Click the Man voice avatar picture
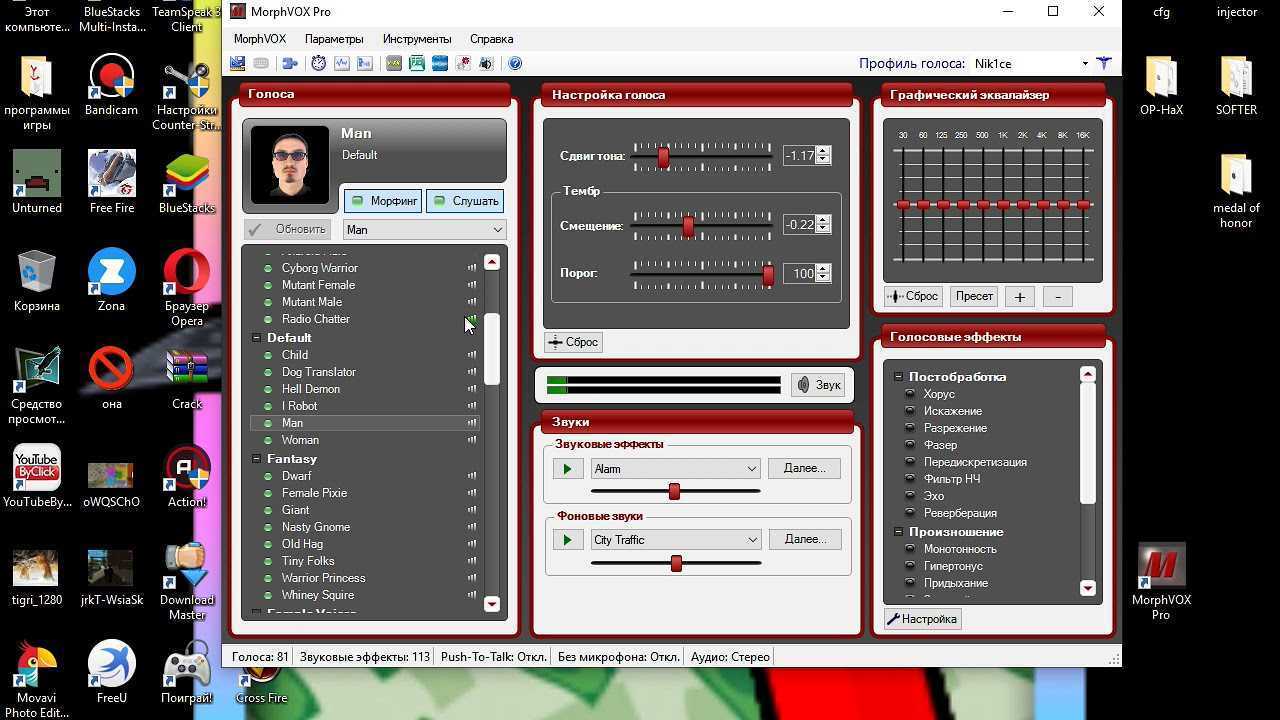This screenshot has width=1280, height=720. tap(290, 165)
